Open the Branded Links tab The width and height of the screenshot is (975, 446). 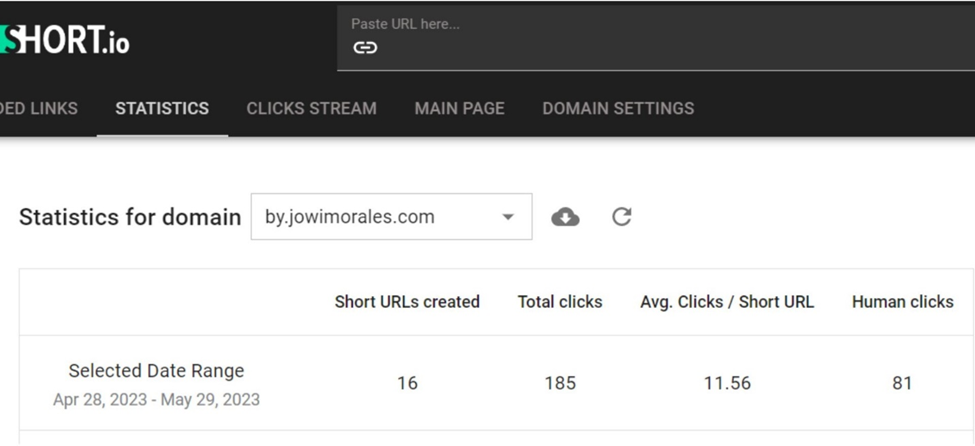pyautogui.click(x=39, y=108)
